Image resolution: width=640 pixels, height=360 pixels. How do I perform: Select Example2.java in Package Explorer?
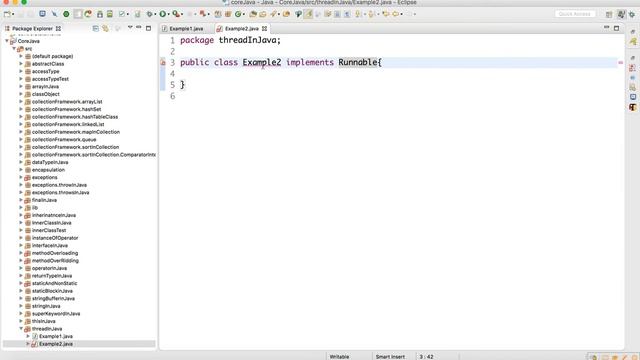pyautogui.click(x=56, y=344)
